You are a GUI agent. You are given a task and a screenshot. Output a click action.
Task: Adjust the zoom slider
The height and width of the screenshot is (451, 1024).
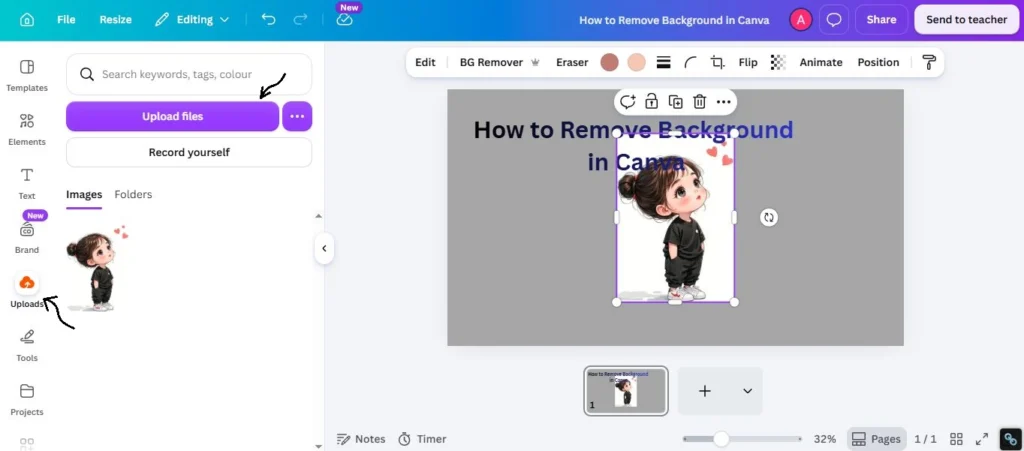(721, 439)
